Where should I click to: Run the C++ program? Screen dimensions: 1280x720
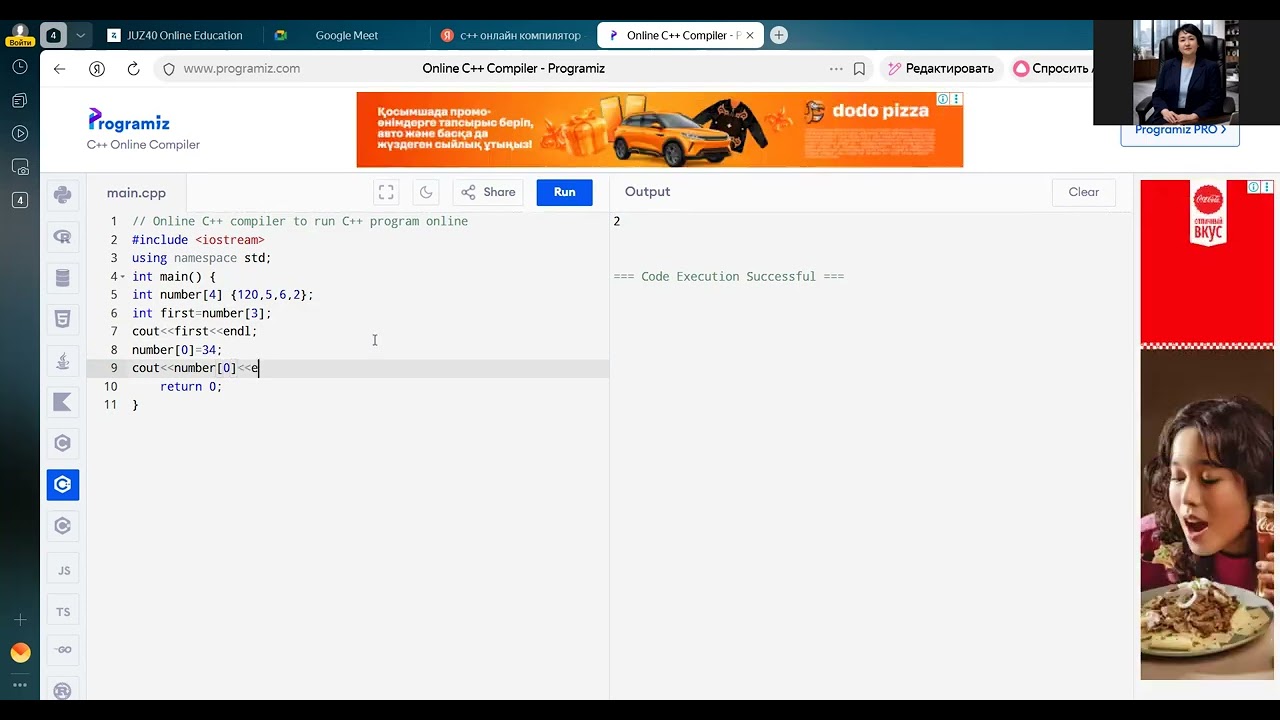click(x=564, y=192)
